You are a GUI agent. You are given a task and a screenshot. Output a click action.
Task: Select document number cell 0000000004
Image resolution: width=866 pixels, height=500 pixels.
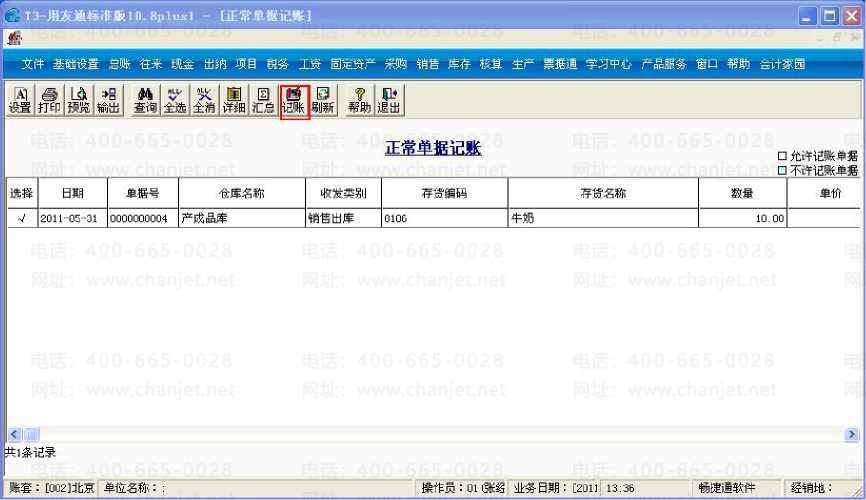[x=142, y=218]
